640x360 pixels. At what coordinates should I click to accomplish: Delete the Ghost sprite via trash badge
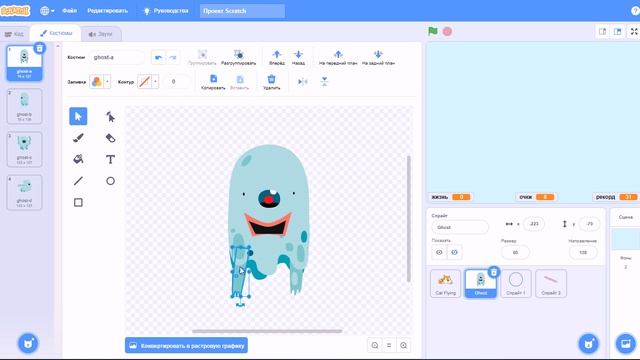pos(493,272)
